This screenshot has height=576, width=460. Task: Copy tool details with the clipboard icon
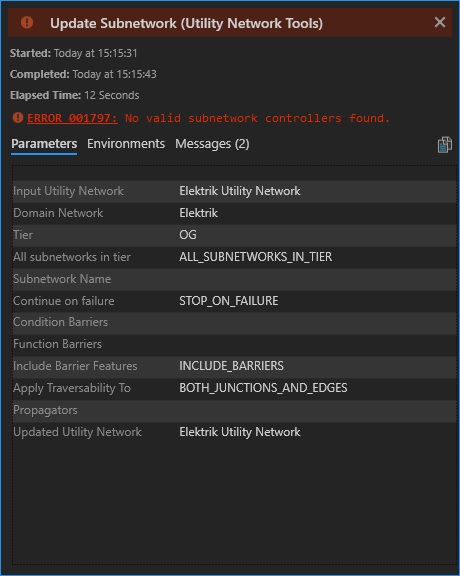(444, 144)
